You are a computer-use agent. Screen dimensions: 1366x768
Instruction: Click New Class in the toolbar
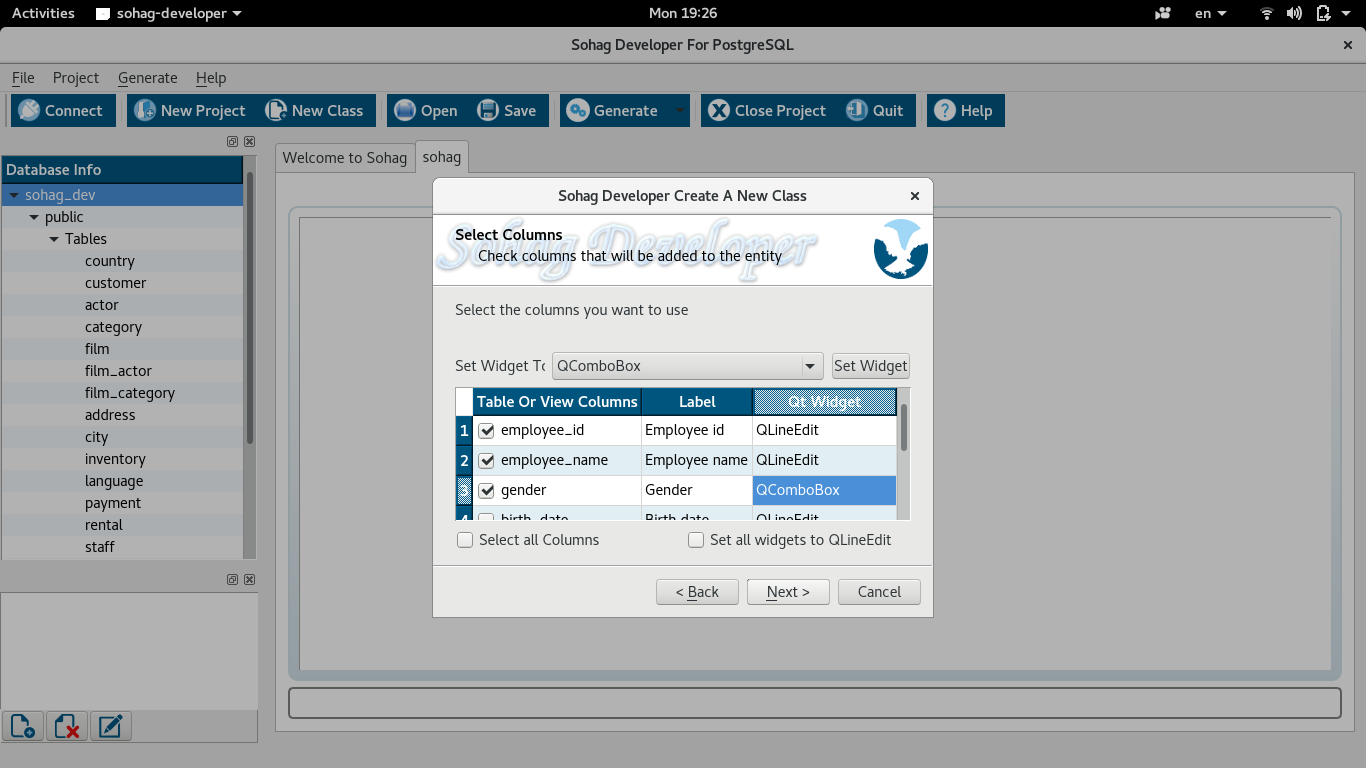[315, 111]
